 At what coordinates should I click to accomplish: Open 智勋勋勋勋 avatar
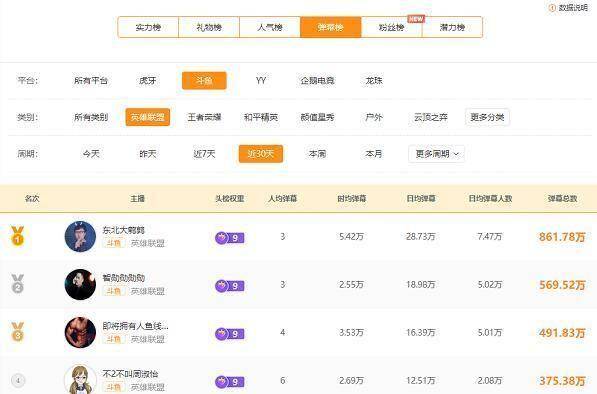pos(80,284)
